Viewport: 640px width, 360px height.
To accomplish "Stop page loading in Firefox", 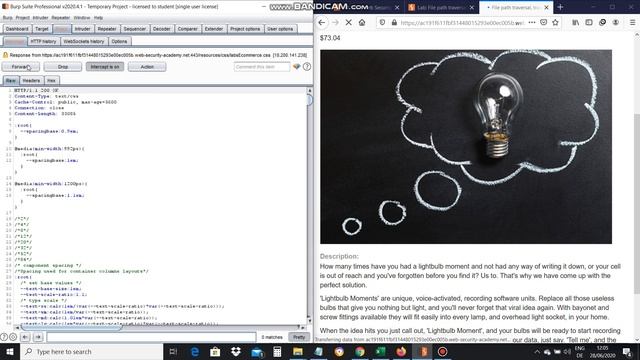I will tap(349, 23).
